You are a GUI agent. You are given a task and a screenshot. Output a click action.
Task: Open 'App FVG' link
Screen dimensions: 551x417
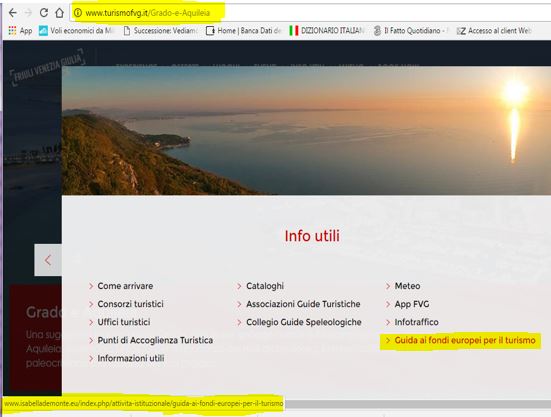click(412, 304)
